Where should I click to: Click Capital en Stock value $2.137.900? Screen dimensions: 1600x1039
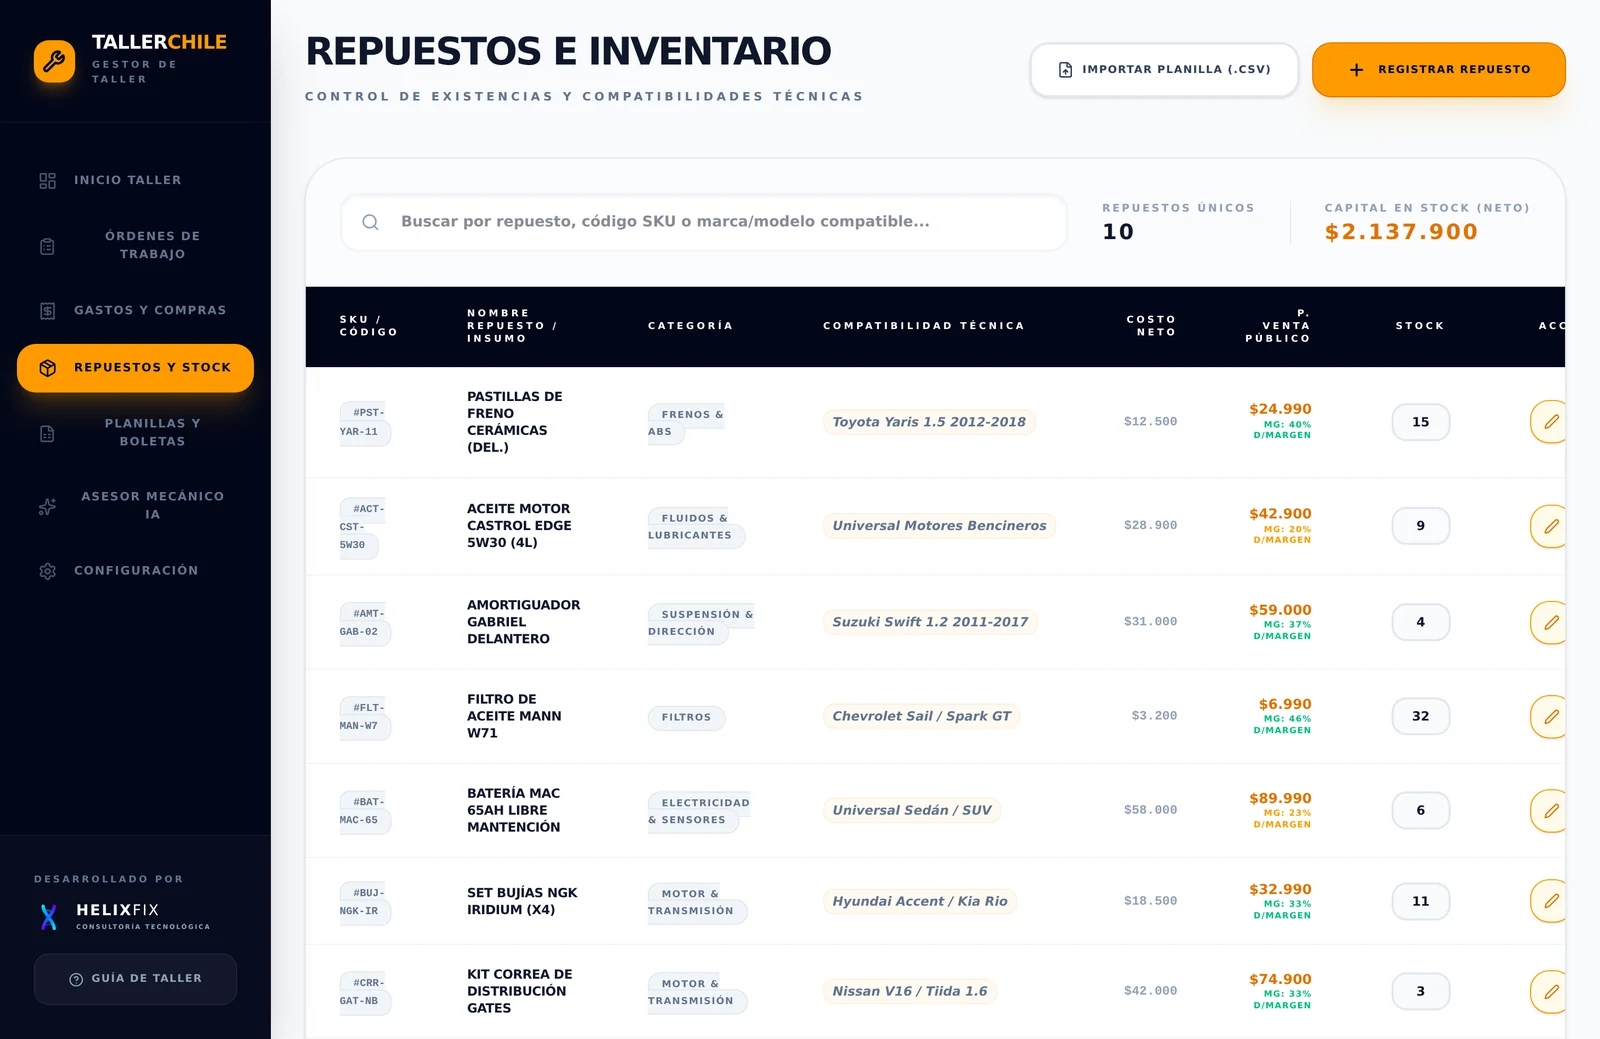click(1401, 232)
